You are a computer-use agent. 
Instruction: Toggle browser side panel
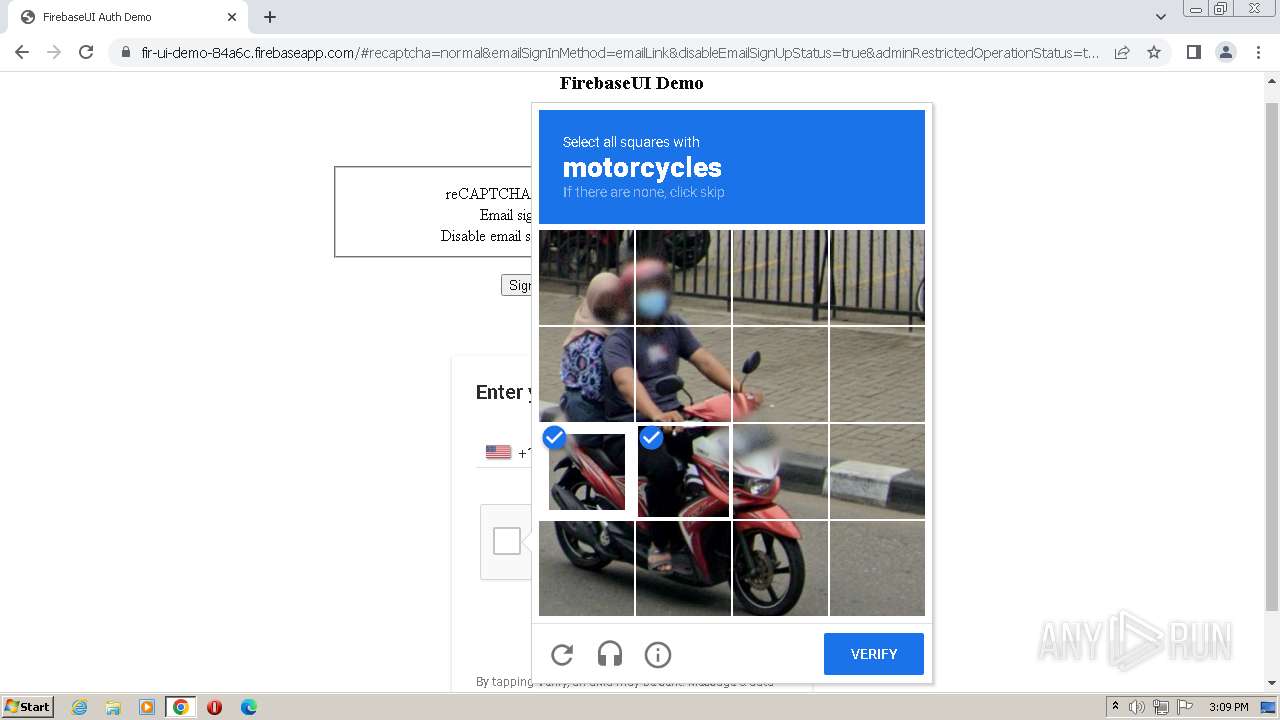(x=1193, y=52)
